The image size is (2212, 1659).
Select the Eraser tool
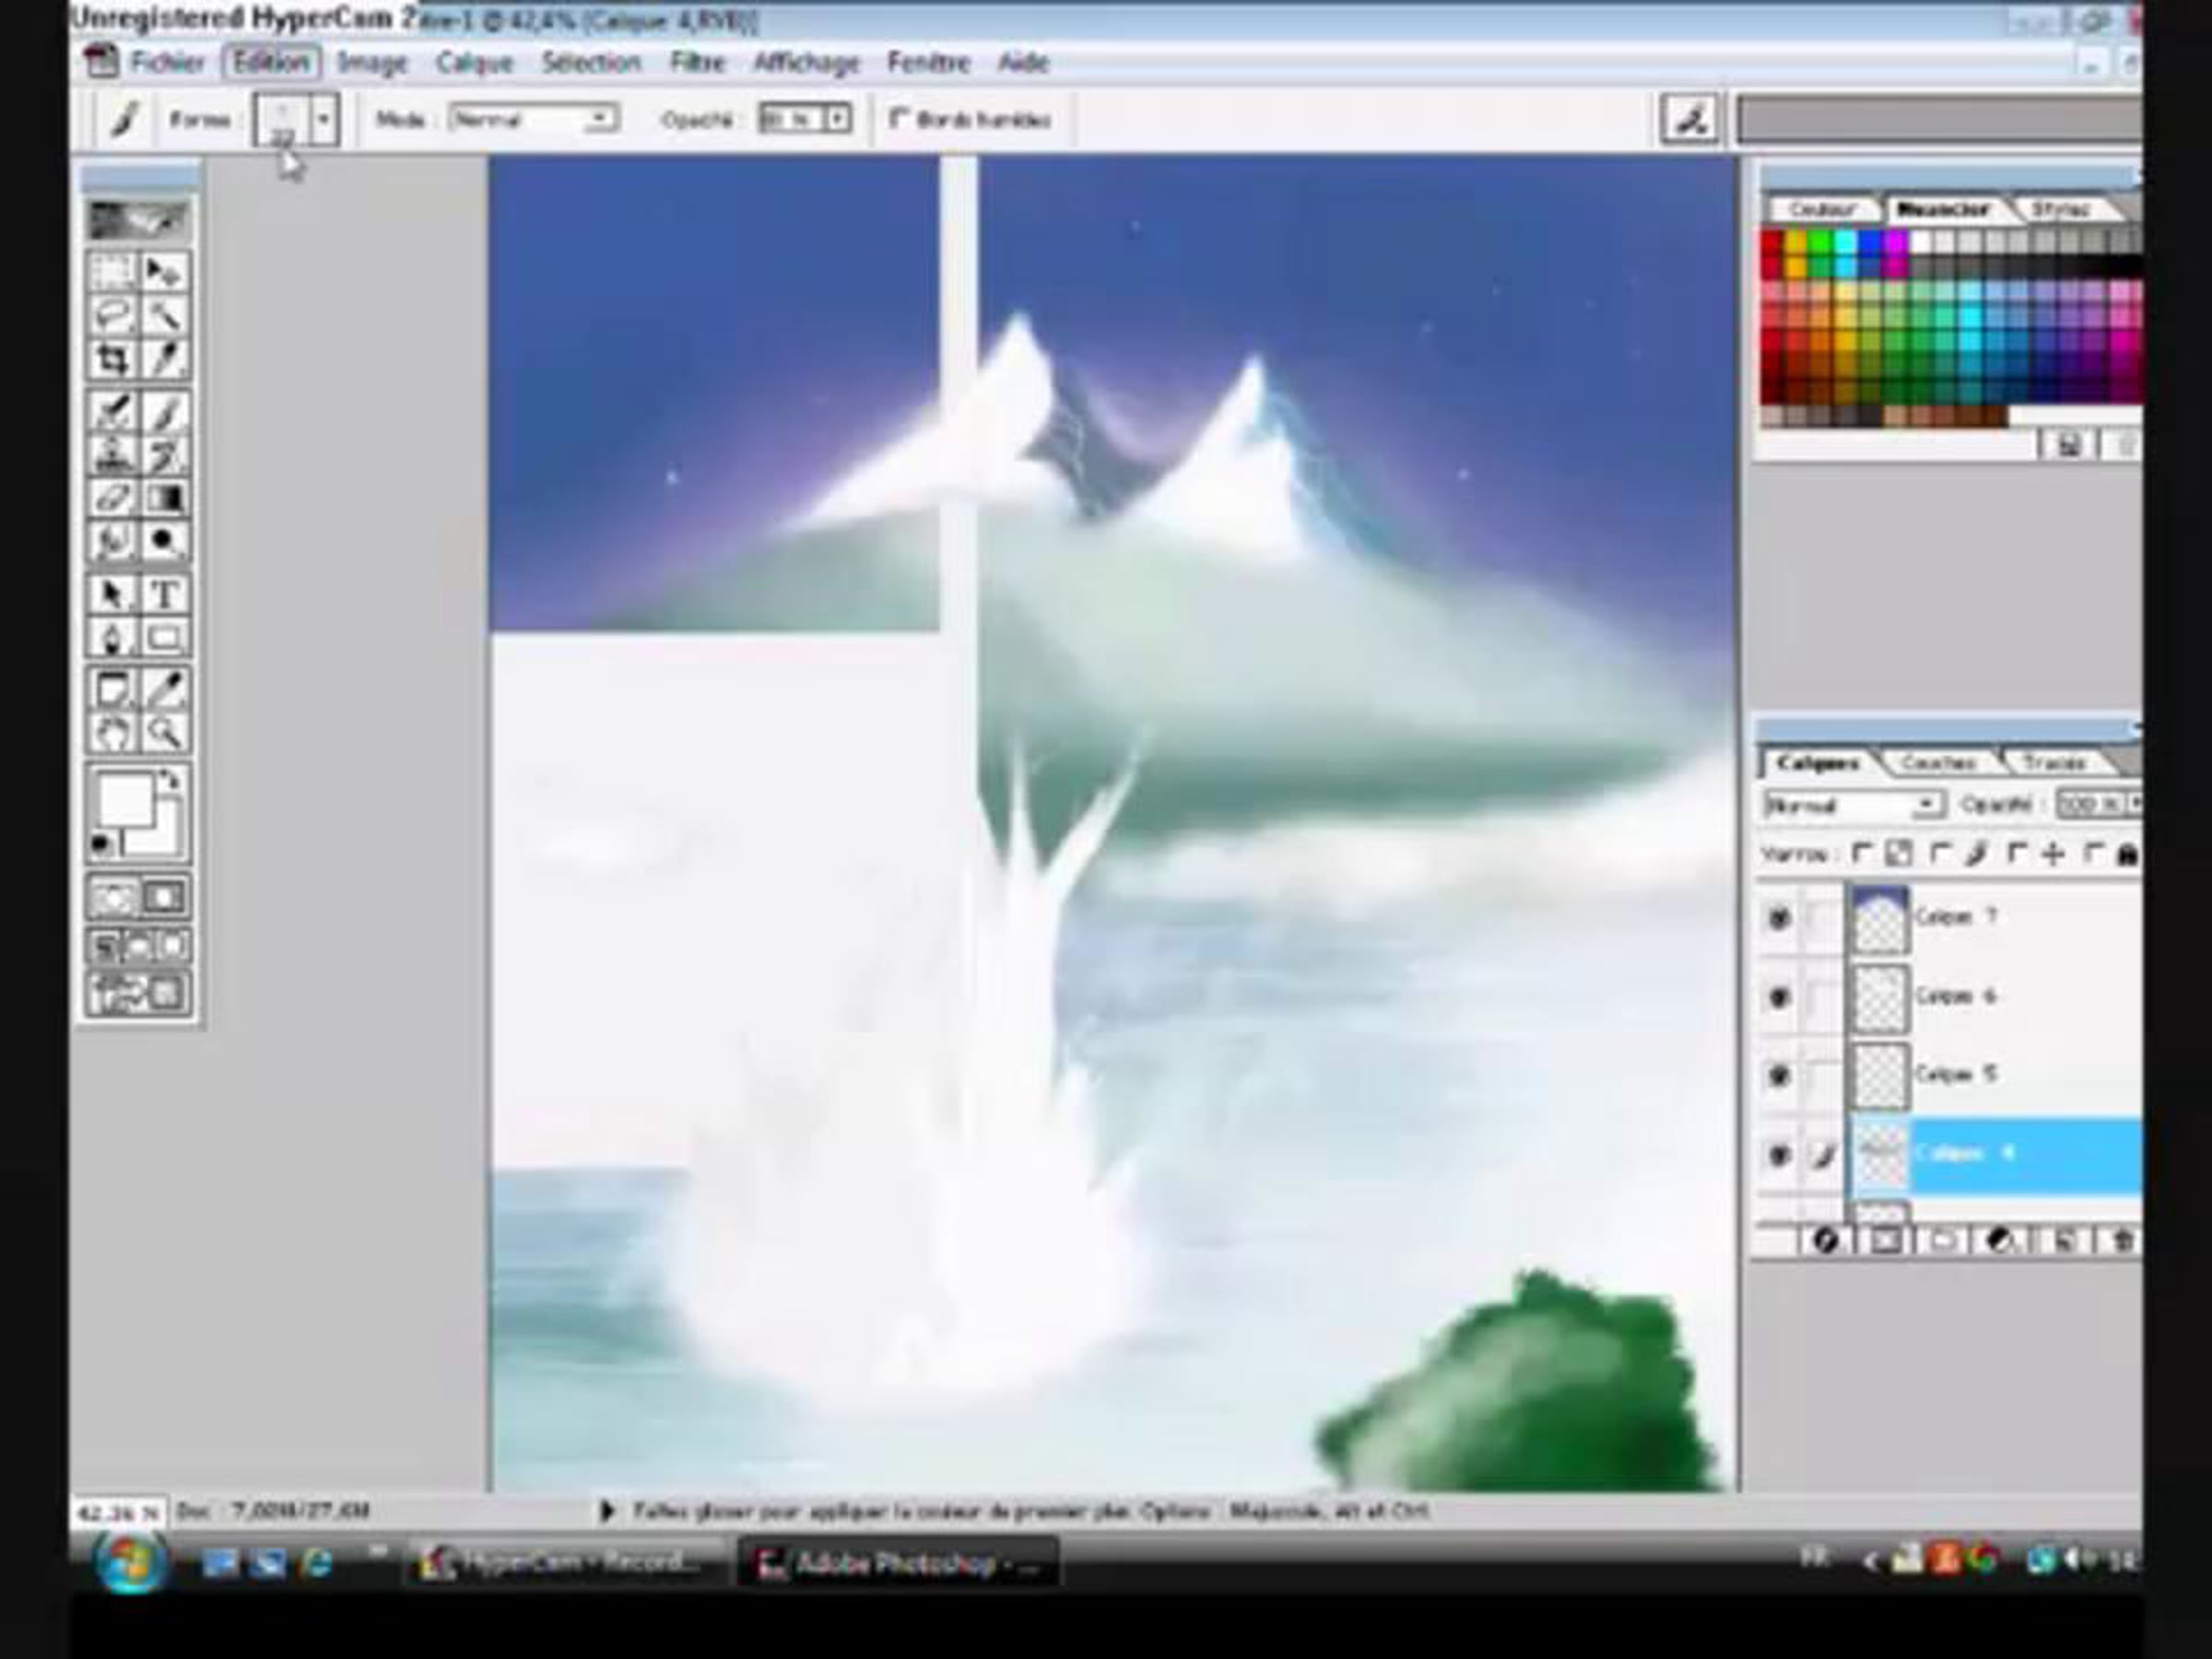click(x=112, y=498)
